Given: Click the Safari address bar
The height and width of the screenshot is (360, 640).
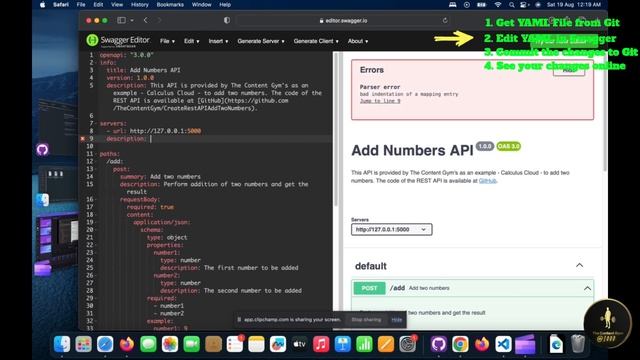Looking at the screenshot, I should 343,20.
